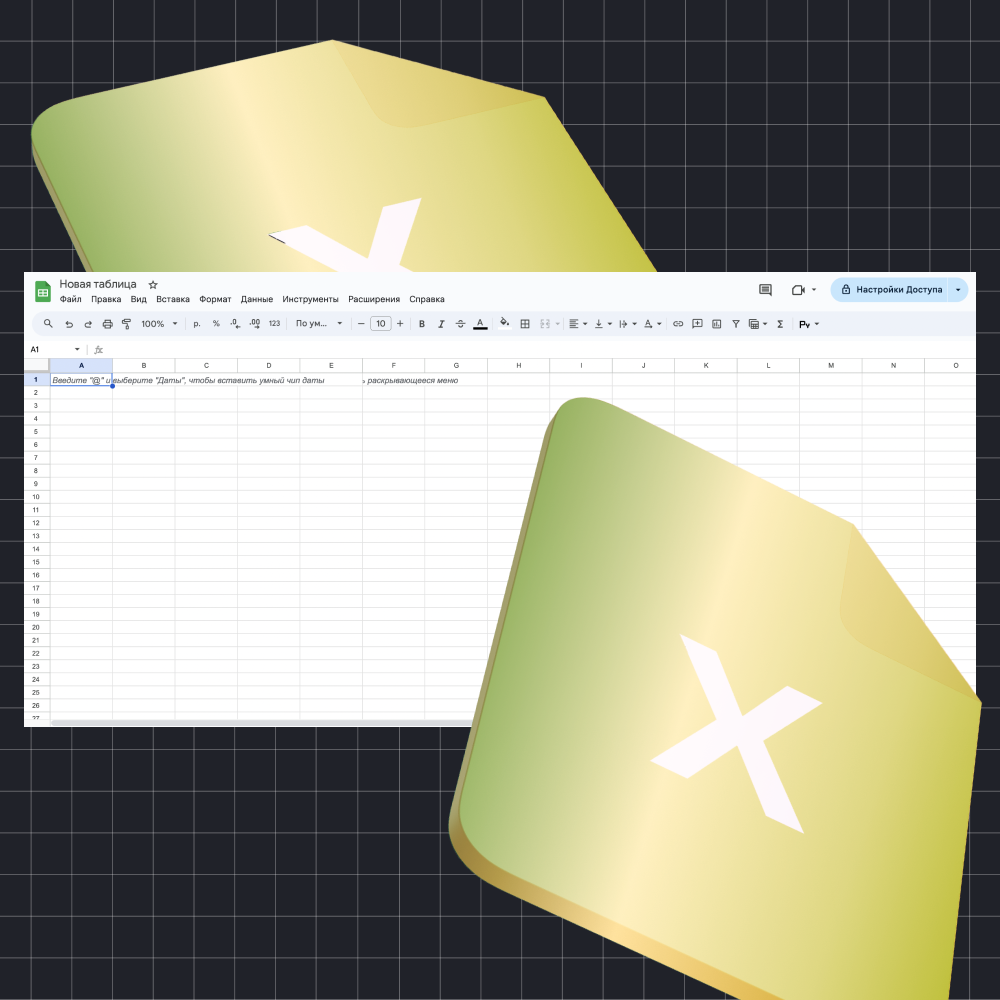Open the functions menu via the Σ icon

pos(781,324)
